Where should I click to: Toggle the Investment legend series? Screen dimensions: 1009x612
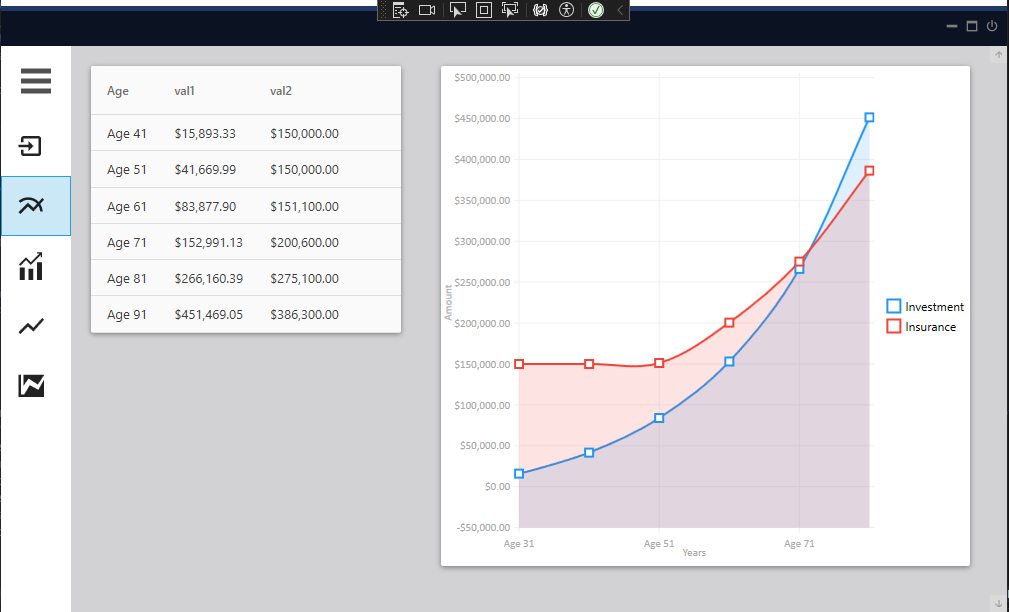point(925,306)
